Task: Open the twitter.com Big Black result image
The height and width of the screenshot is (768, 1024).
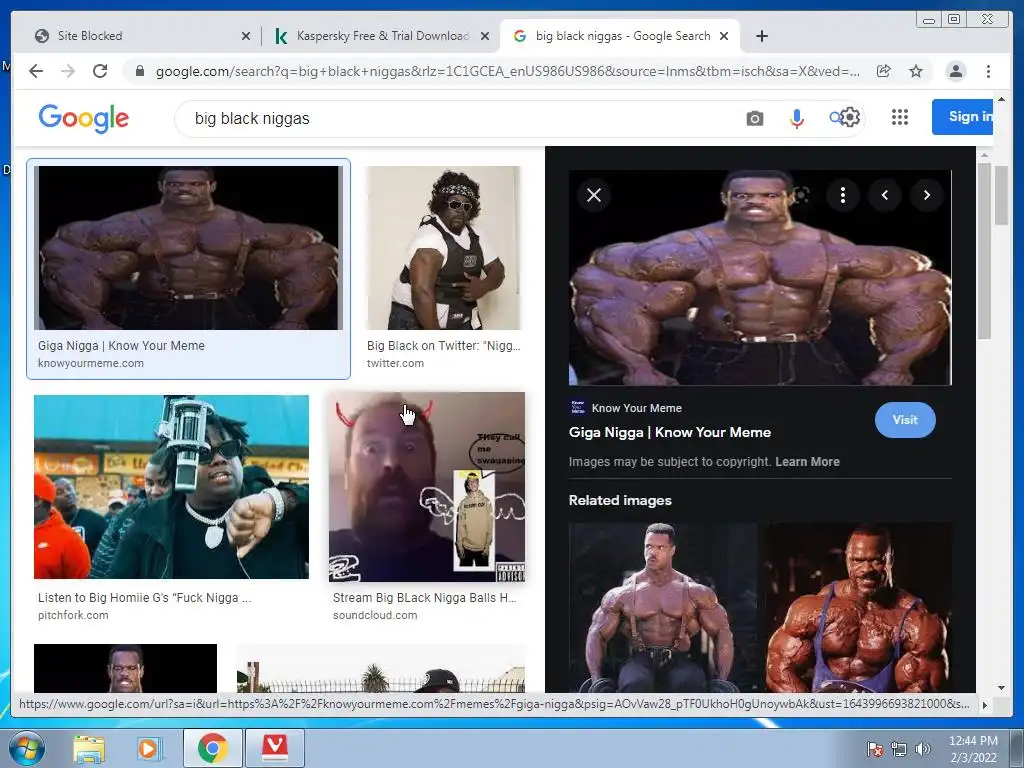Action: coord(443,248)
